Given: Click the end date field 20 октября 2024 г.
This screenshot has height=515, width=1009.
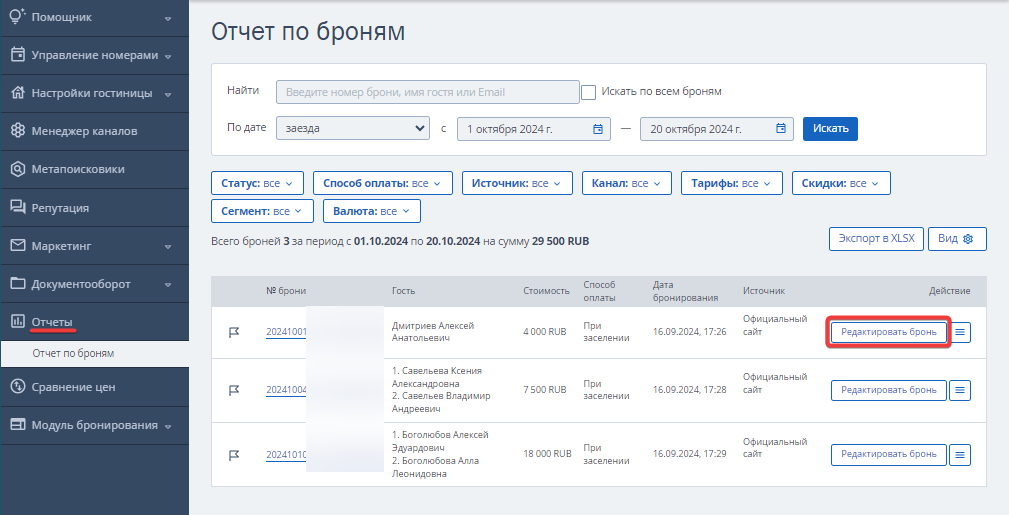Looking at the screenshot, I should tap(716, 129).
